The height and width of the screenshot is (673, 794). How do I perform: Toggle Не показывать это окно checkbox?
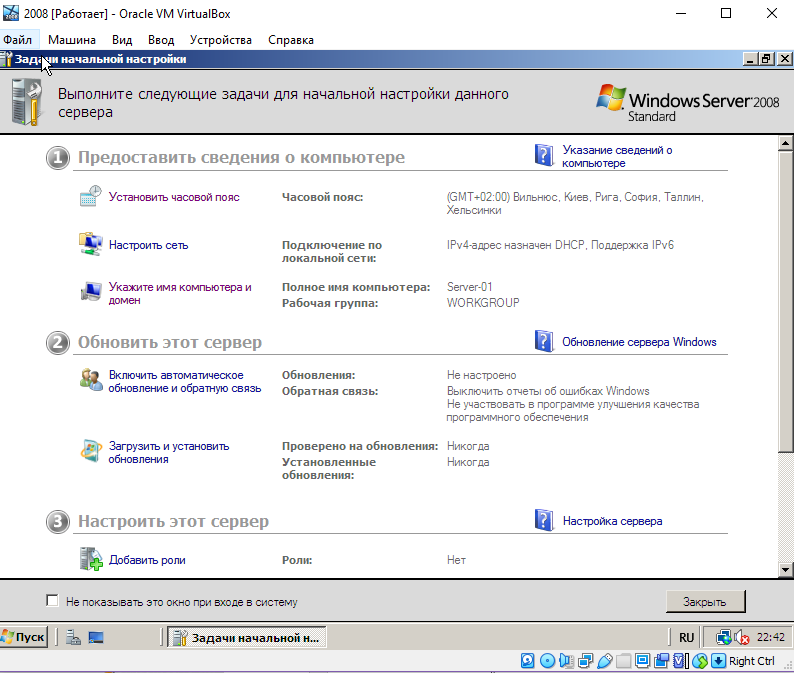52,601
